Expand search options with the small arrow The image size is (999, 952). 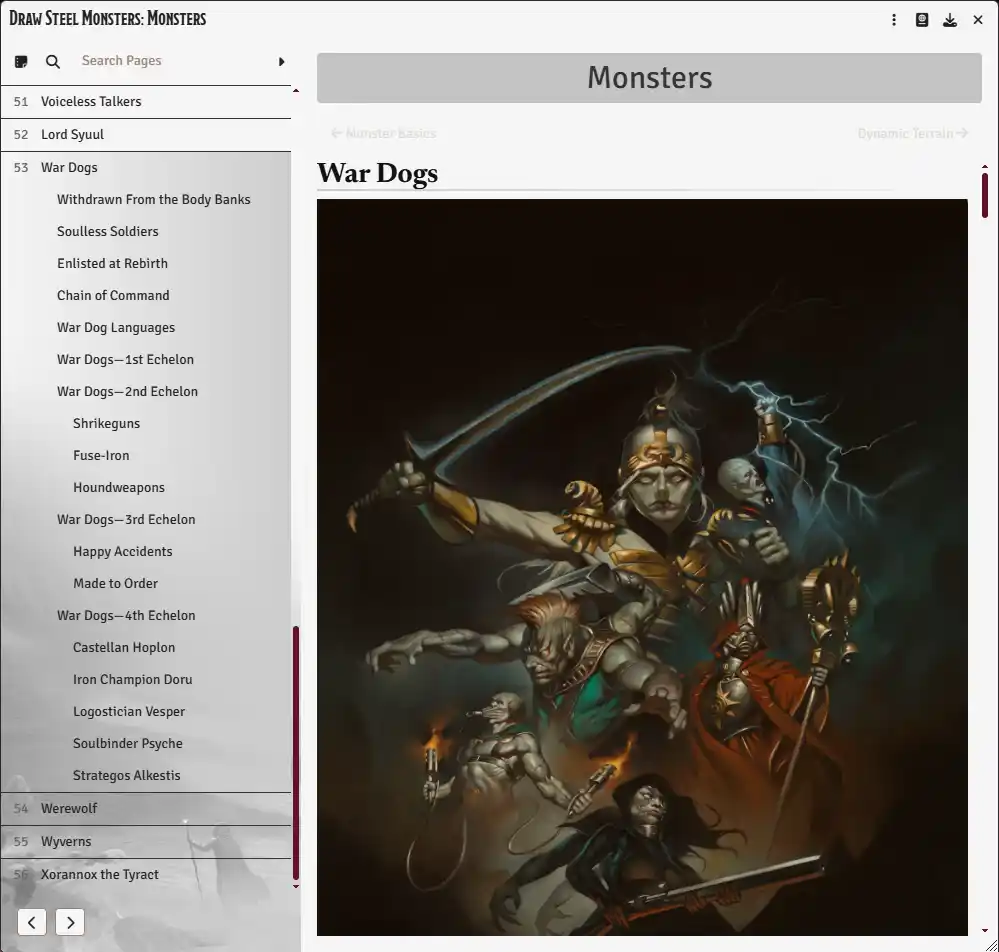281,61
